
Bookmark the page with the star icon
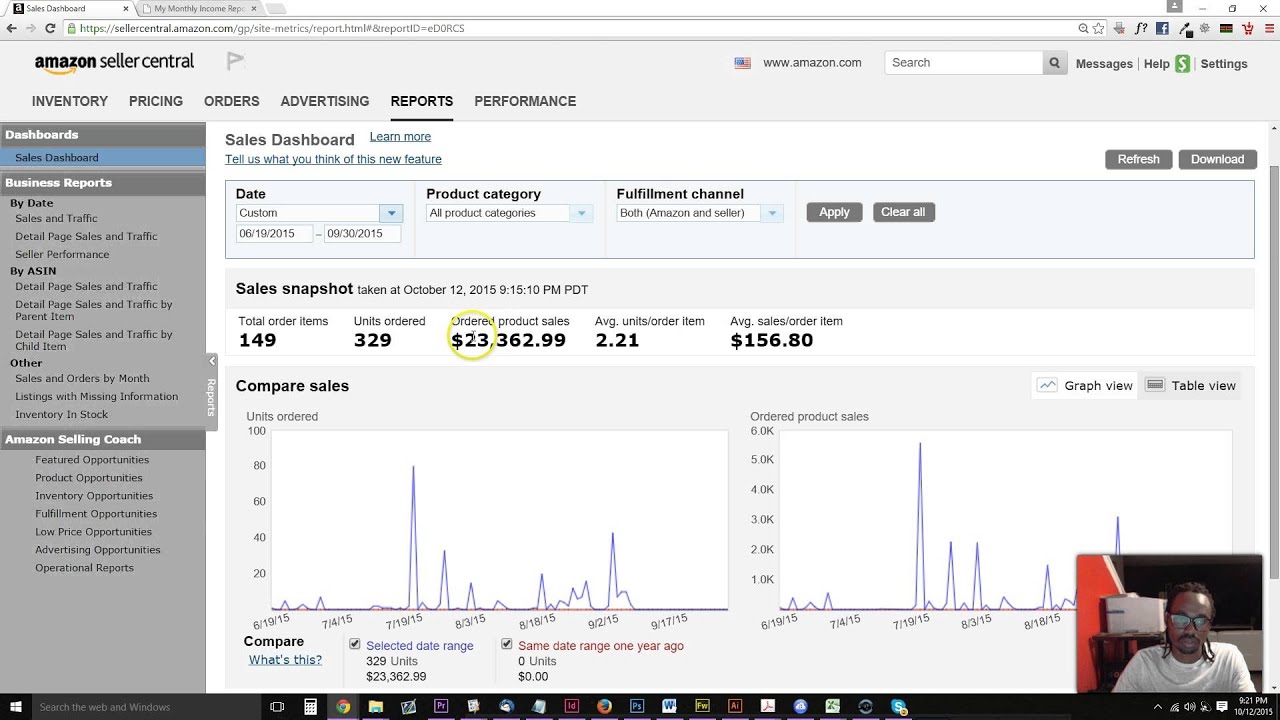click(x=1098, y=29)
